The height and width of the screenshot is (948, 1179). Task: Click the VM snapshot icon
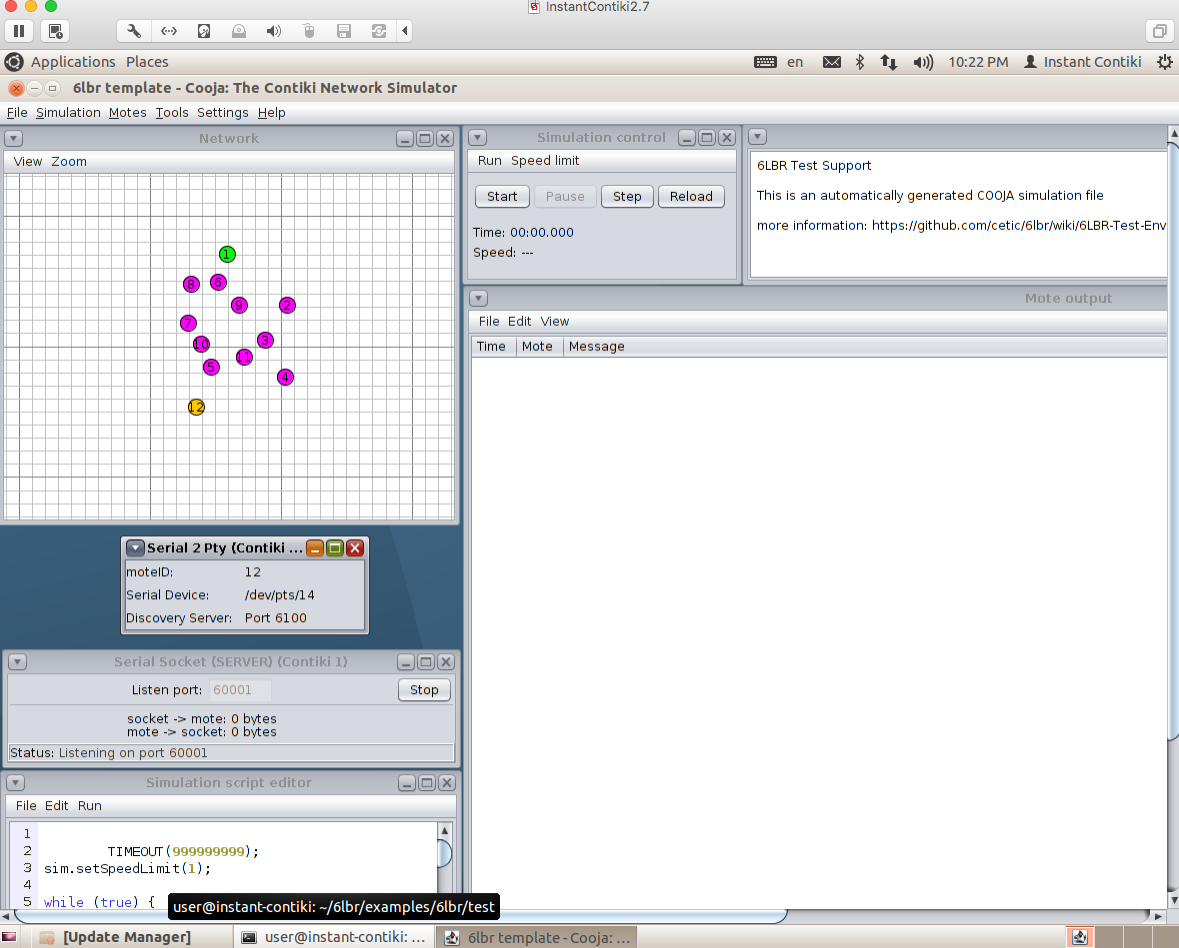tap(55, 31)
